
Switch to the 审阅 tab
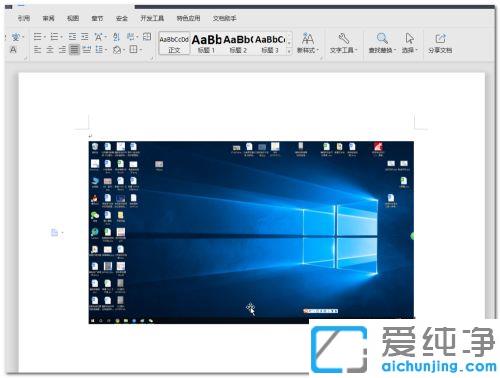48,19
